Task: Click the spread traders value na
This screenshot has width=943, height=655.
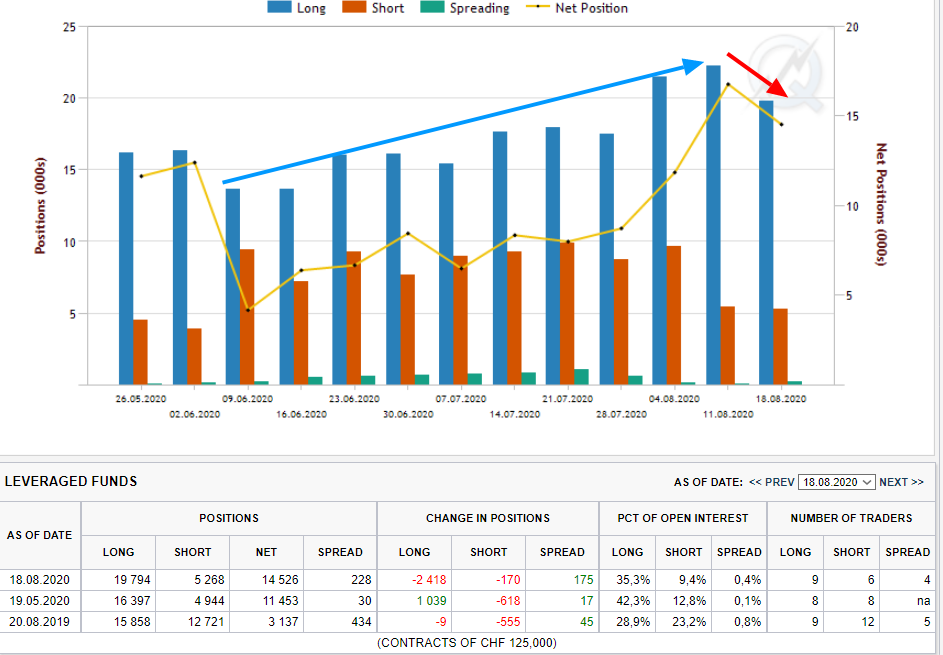Action: click(x=924, y=601)
